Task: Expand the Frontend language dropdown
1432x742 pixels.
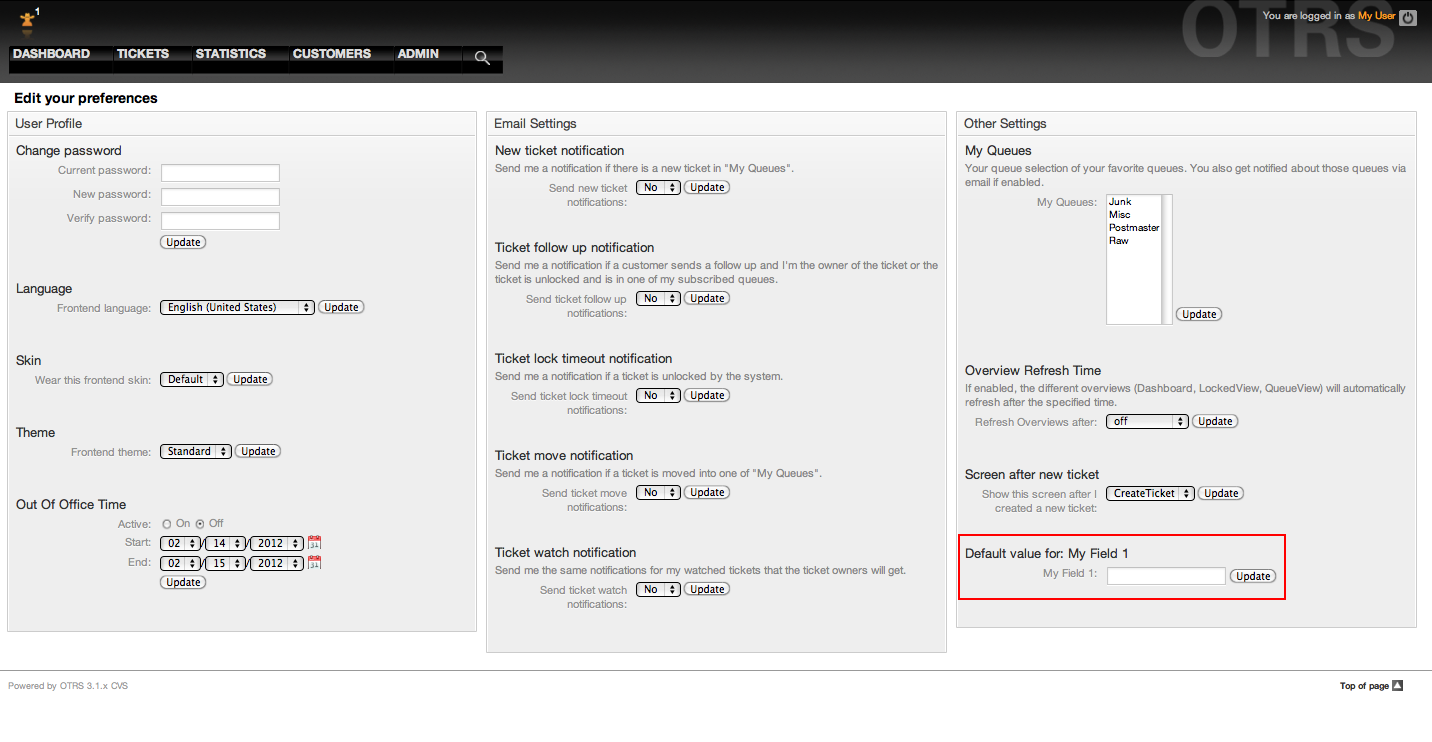Action: click(x=237, y=308)
